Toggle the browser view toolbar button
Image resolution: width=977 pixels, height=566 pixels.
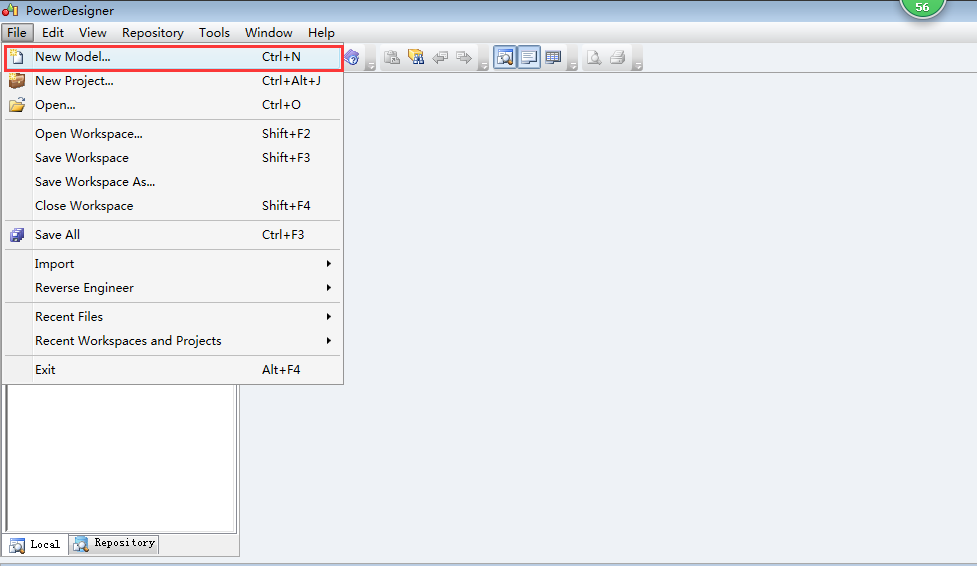(x=505, y=57)
